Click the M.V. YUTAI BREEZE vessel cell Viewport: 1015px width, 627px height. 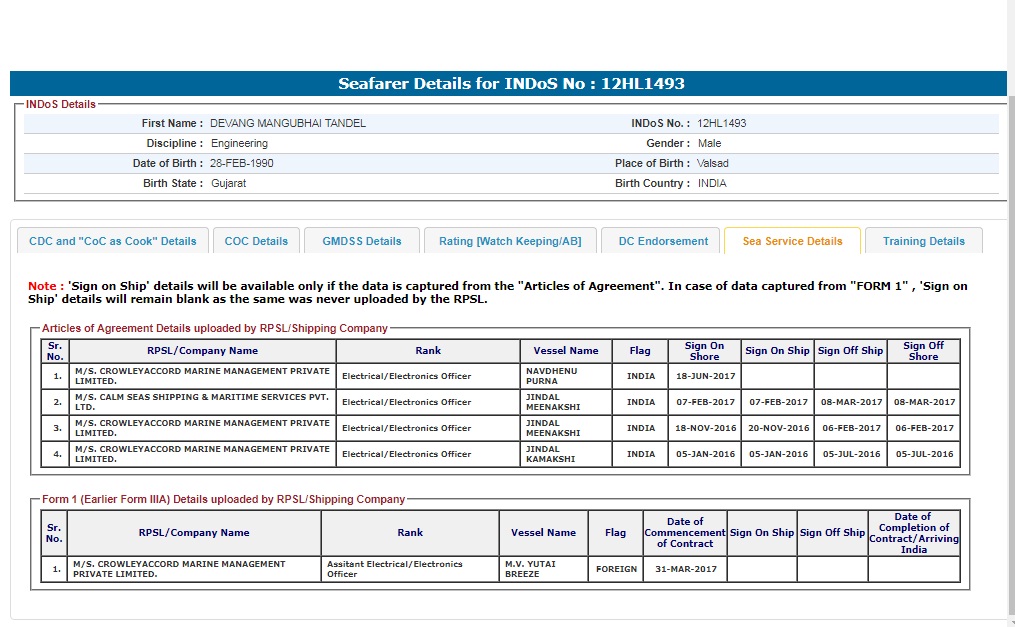(x=543, y=569)
